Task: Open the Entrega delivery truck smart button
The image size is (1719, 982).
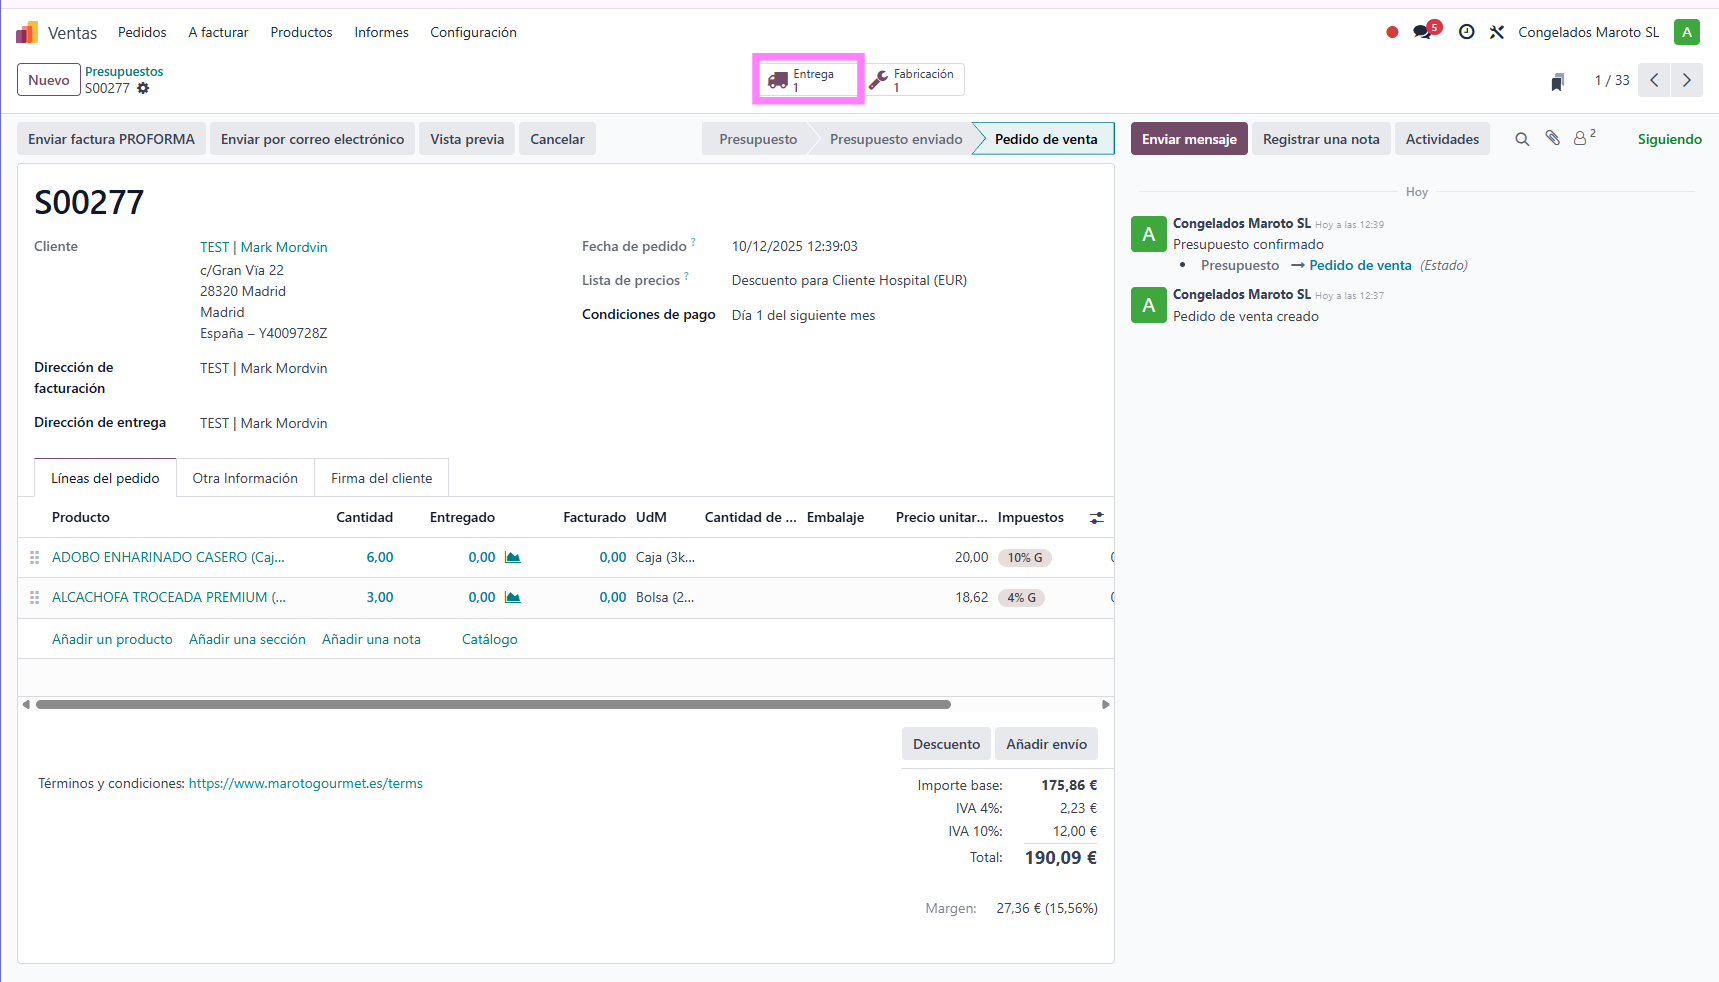Action: tap(808, 80)
